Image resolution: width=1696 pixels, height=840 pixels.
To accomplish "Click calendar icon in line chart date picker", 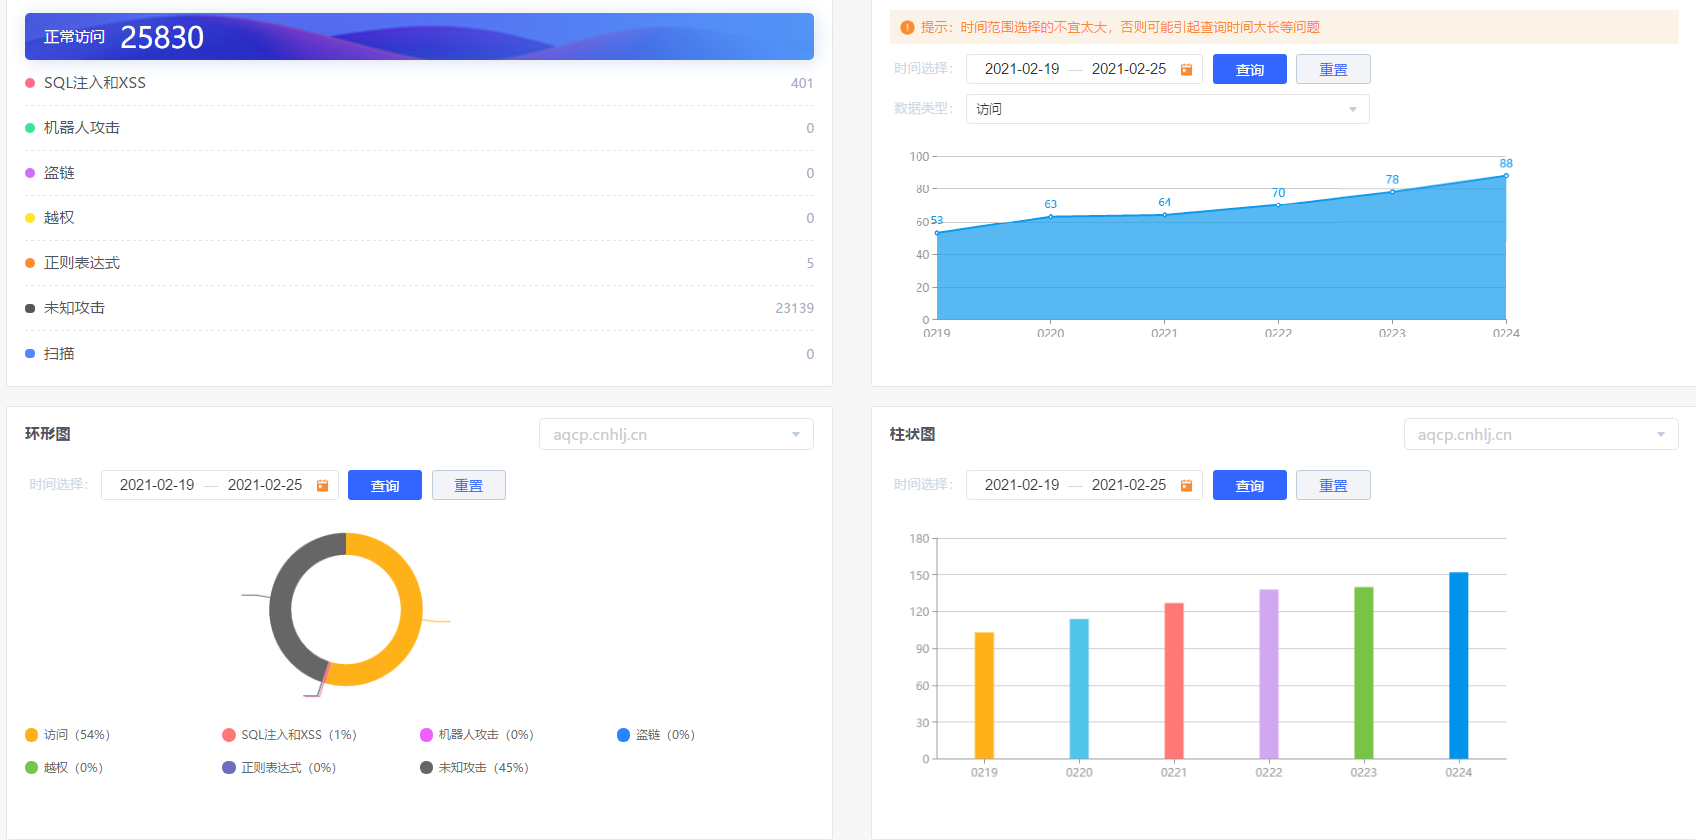I will click(x=1186, y=69).
